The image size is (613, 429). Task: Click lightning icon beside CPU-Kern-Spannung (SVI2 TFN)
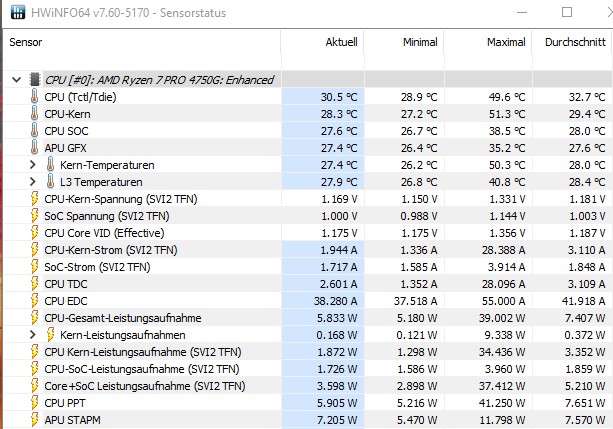(x=34, y=199)
